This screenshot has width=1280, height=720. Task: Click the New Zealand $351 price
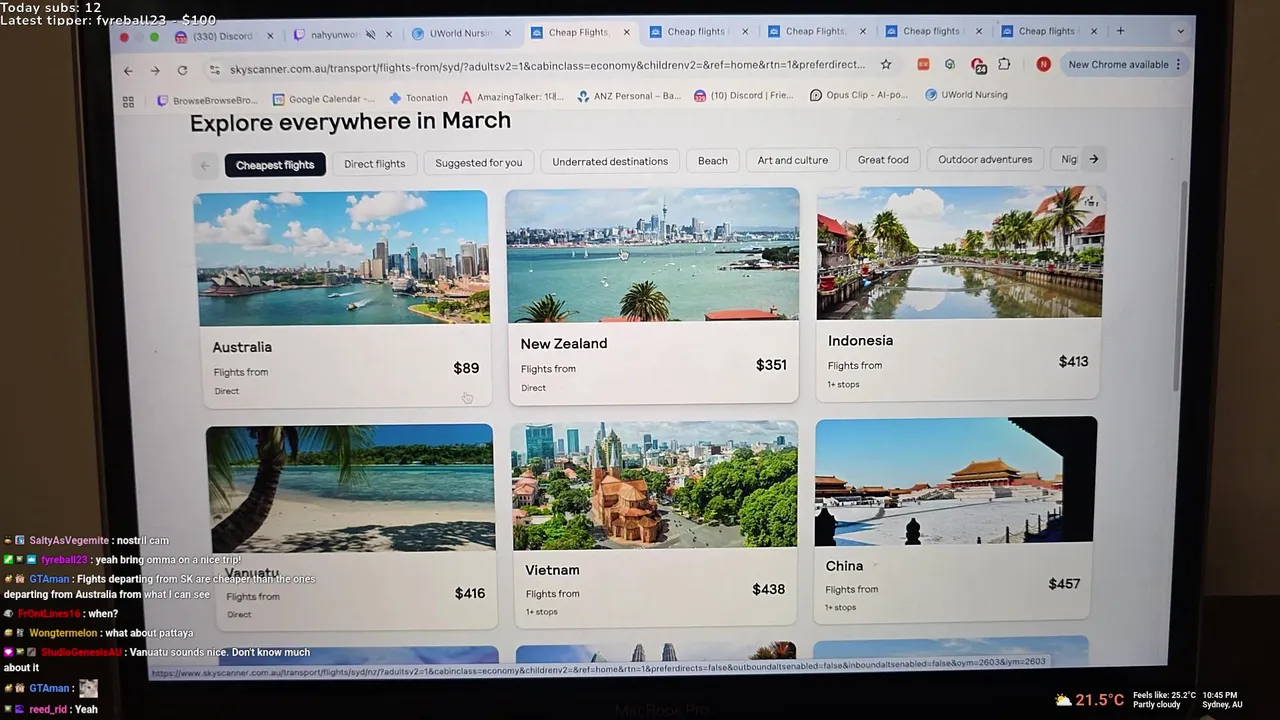pyautogui.click(x=771, y=365)
